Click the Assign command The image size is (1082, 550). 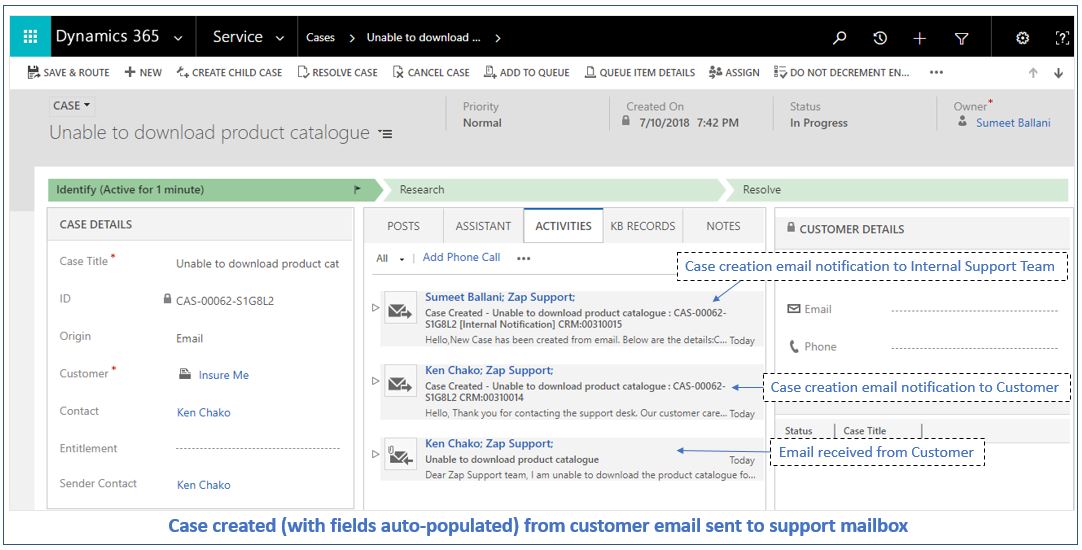(734, 72)
